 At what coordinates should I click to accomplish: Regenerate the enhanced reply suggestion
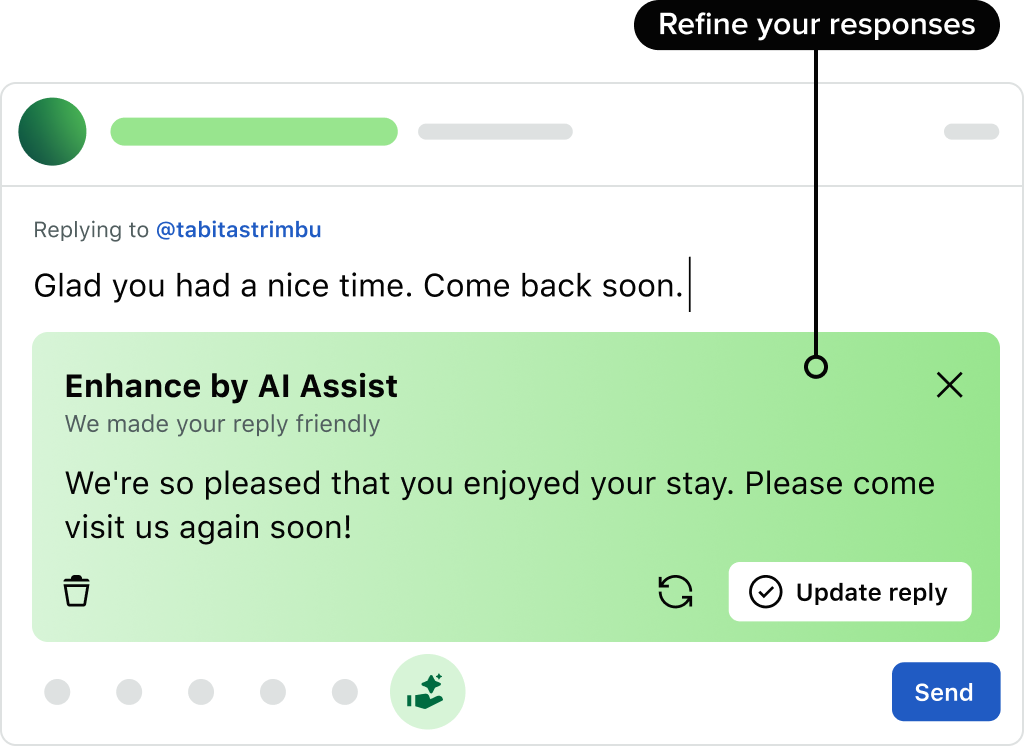[675, 592]
